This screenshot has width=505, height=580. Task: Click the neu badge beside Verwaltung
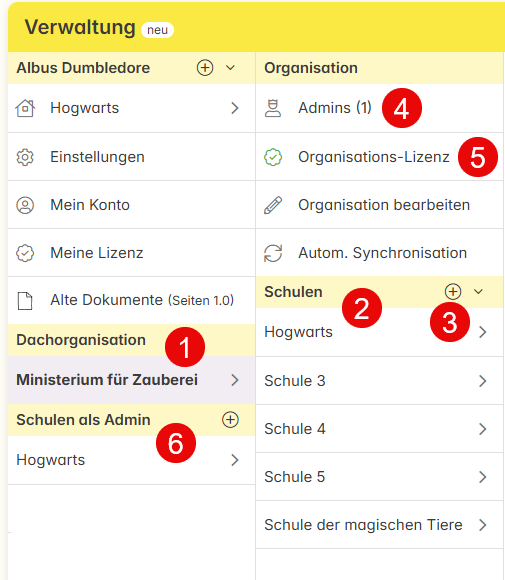(157, 30)
